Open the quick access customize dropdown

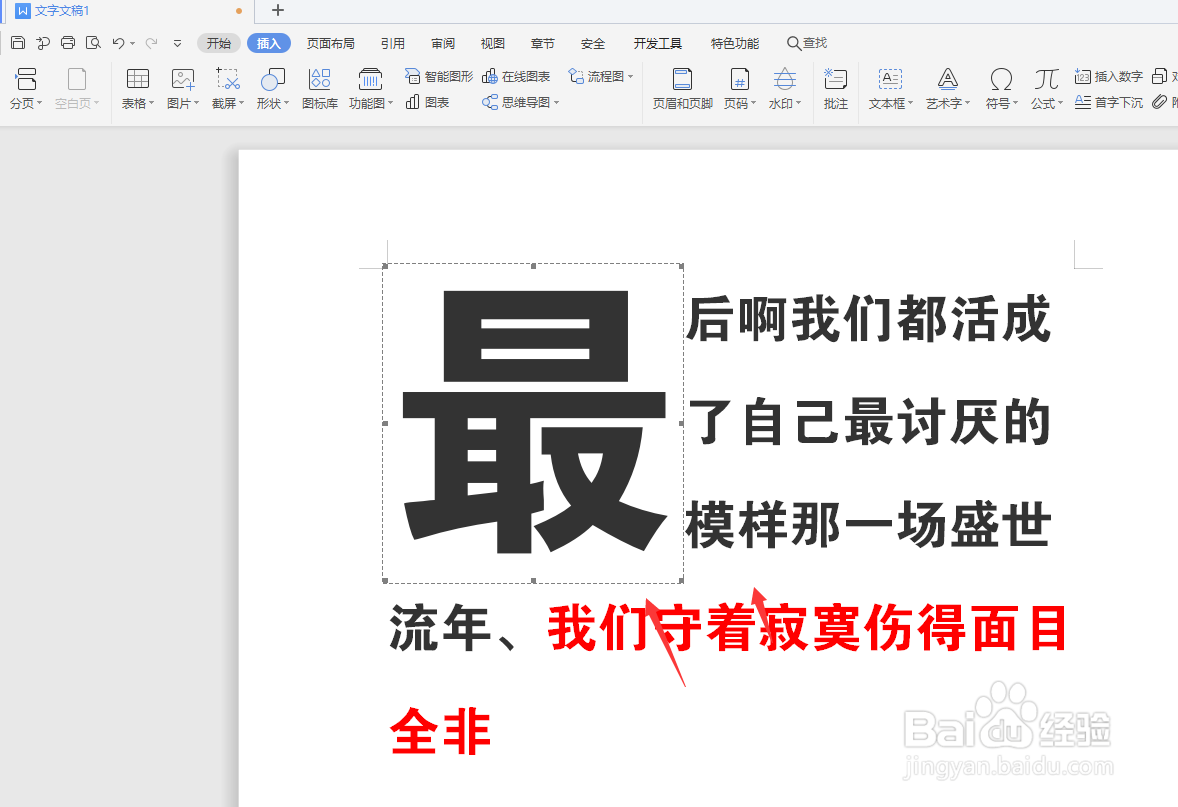pyautogui.click(x=177, y=44)
